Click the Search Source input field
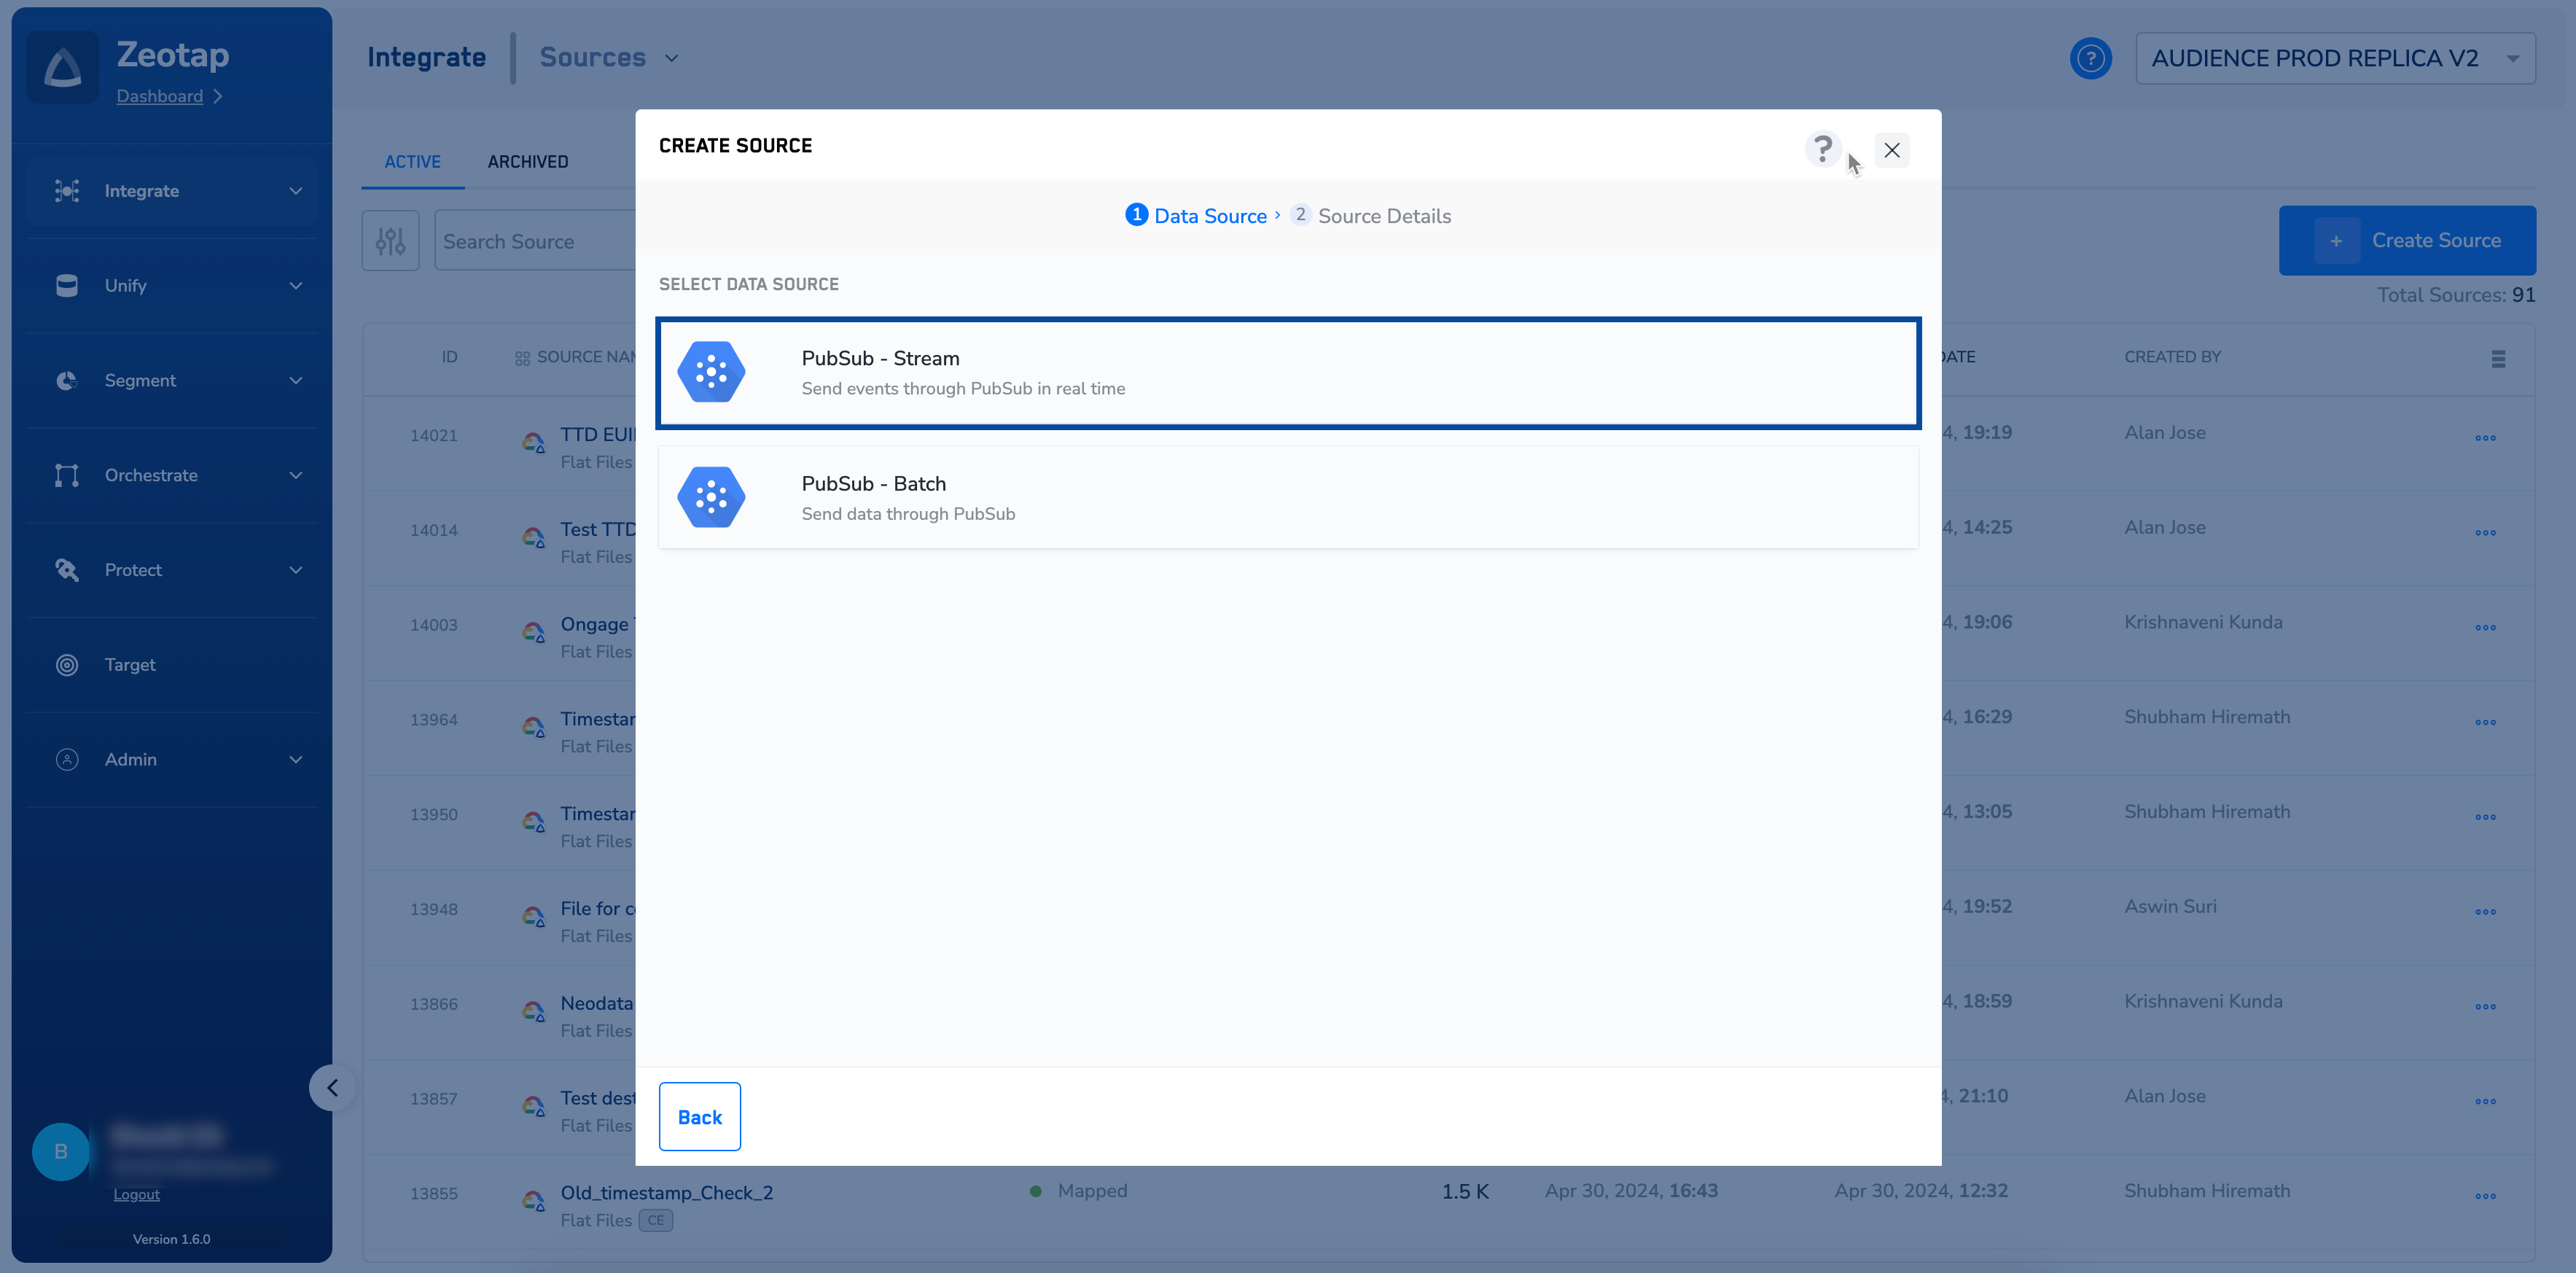The image size is (2576, 1273). [536, 241]
